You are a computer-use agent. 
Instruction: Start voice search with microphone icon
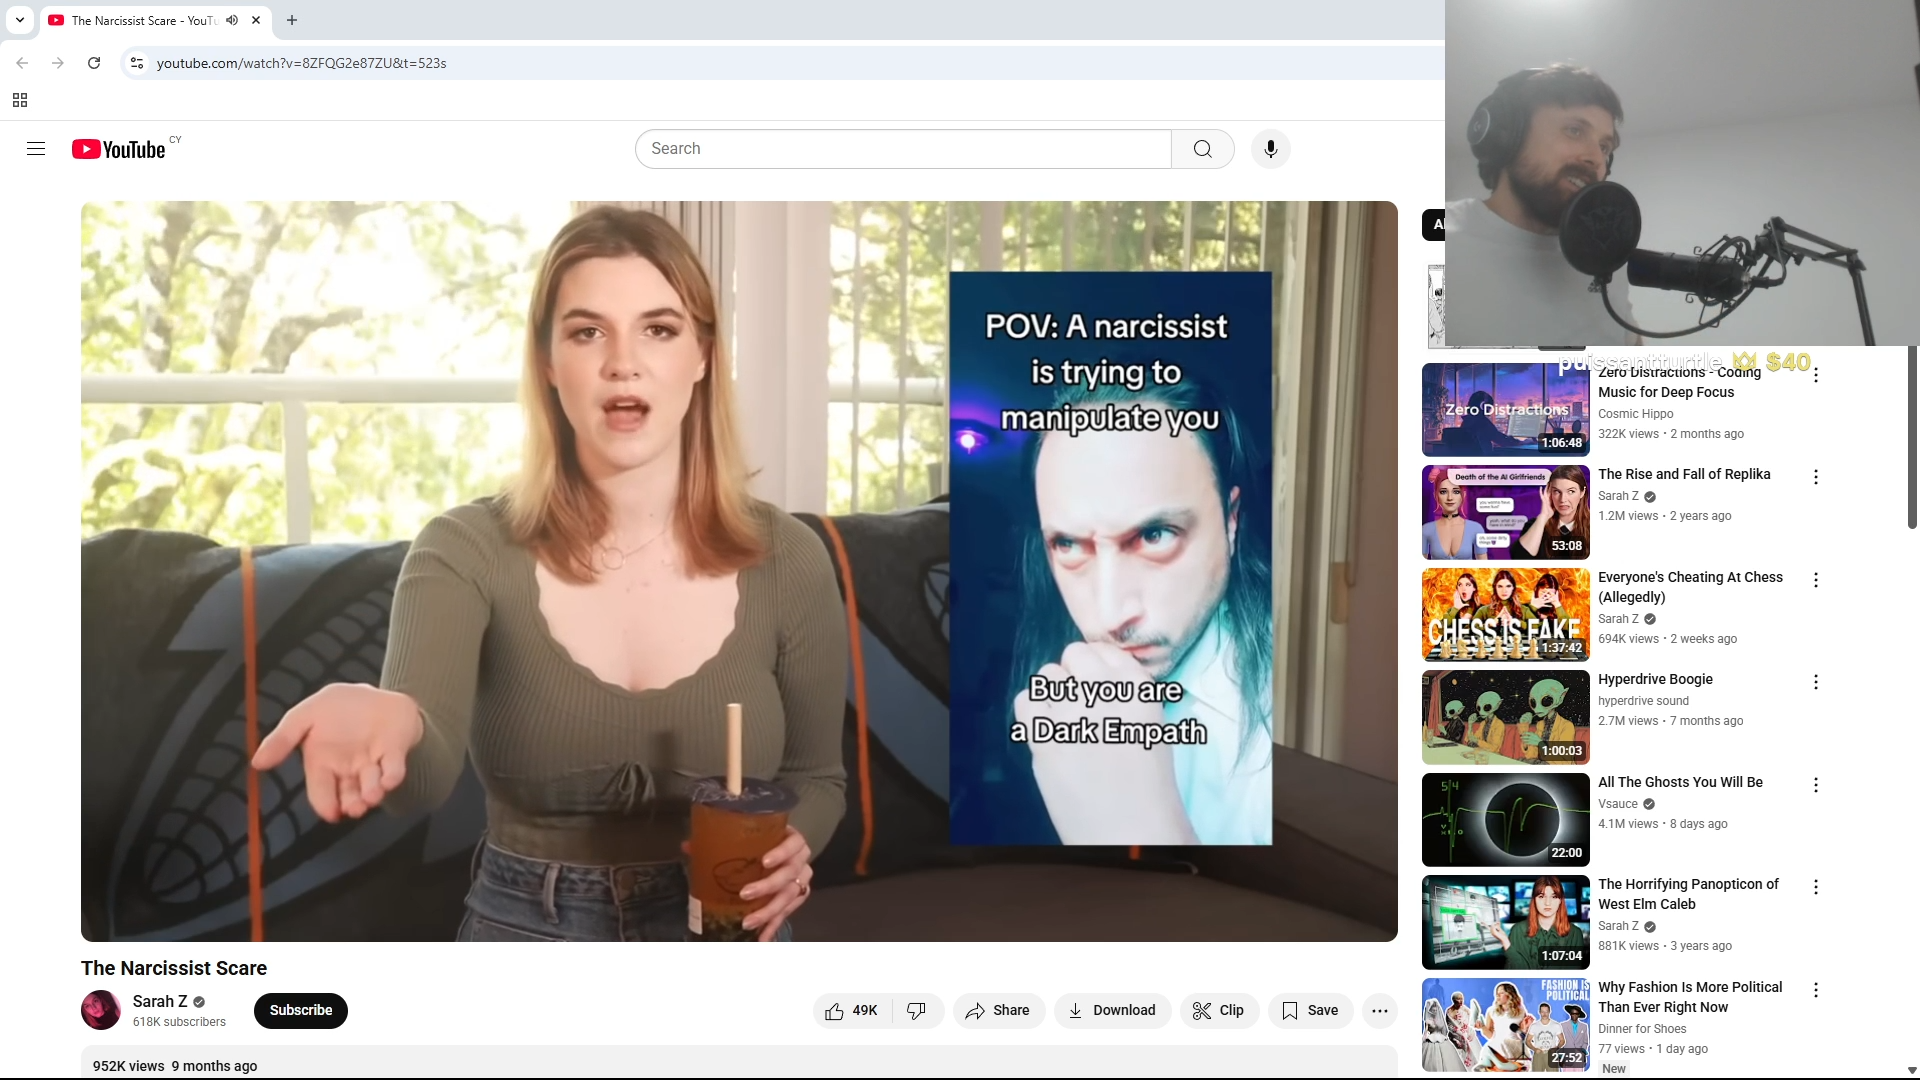tap(1271, 149)
